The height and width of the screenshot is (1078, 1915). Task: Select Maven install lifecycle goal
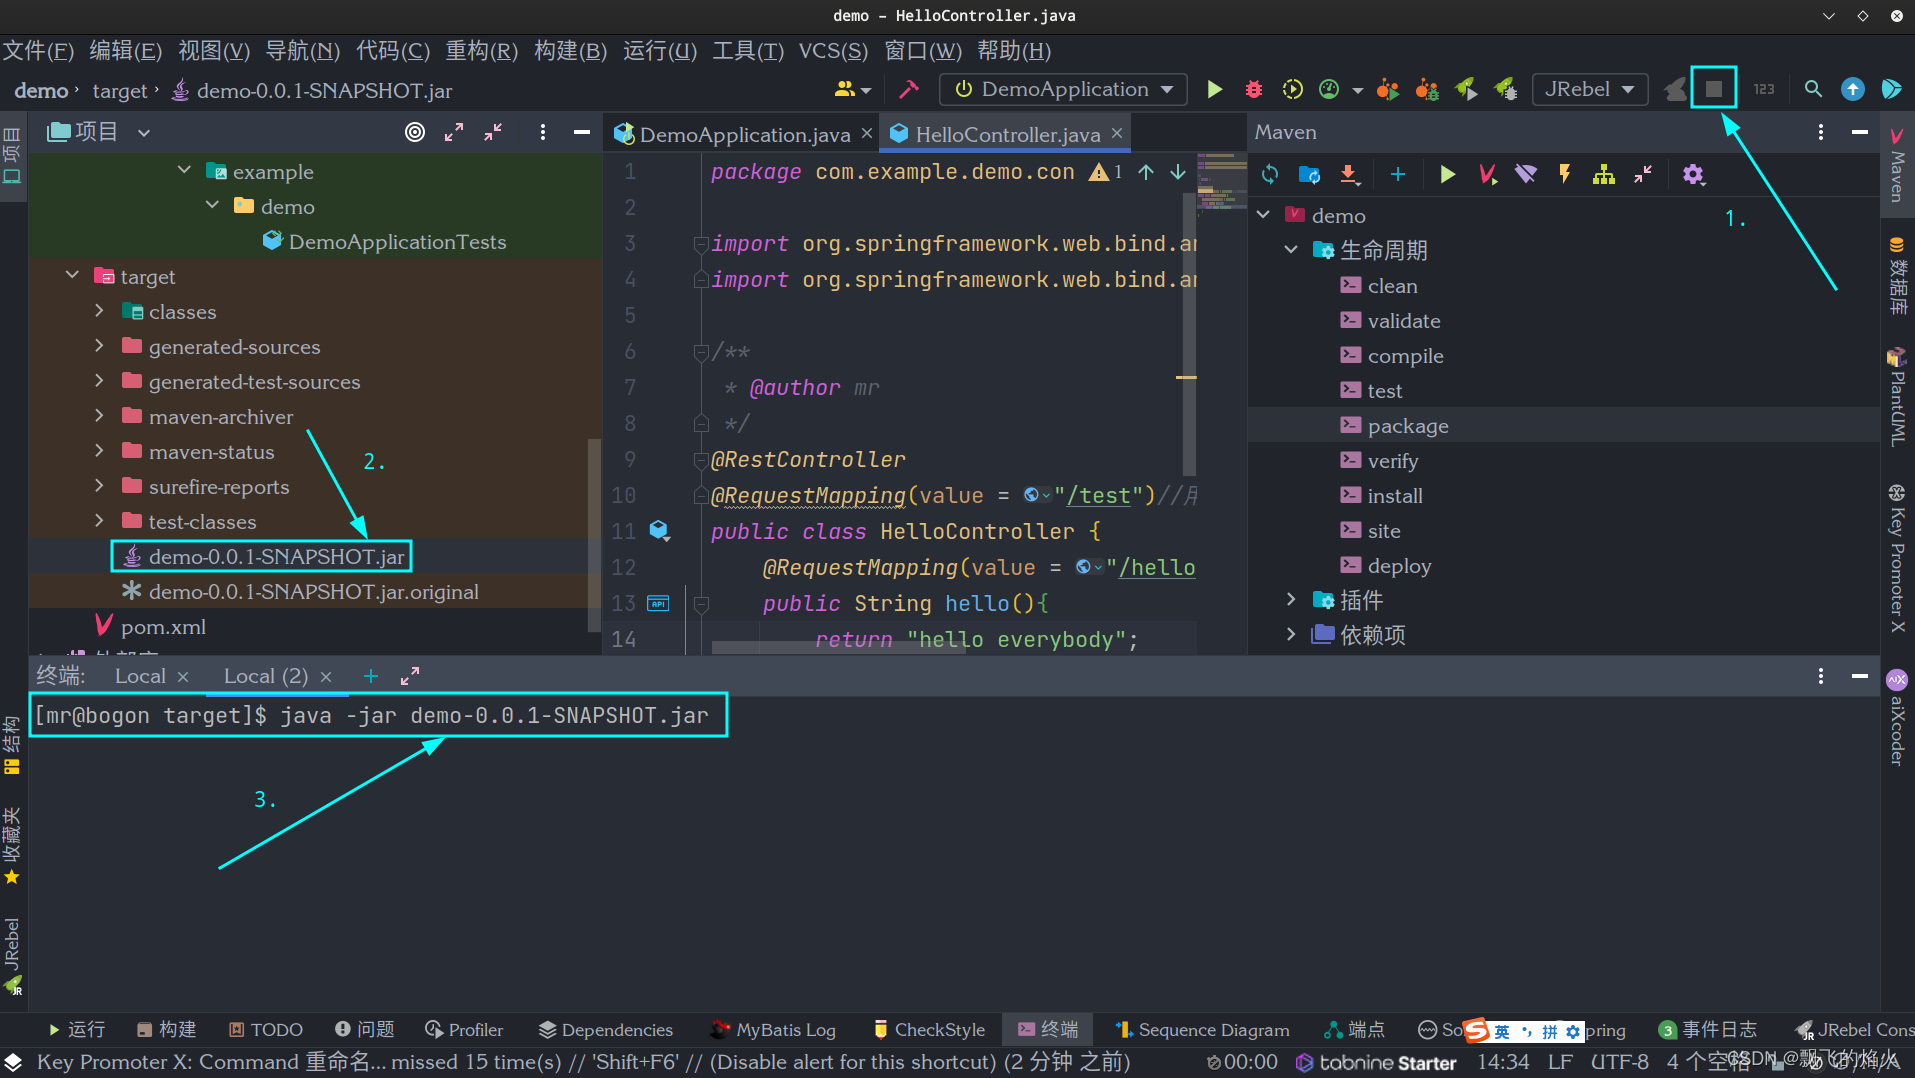[1394, 496]
